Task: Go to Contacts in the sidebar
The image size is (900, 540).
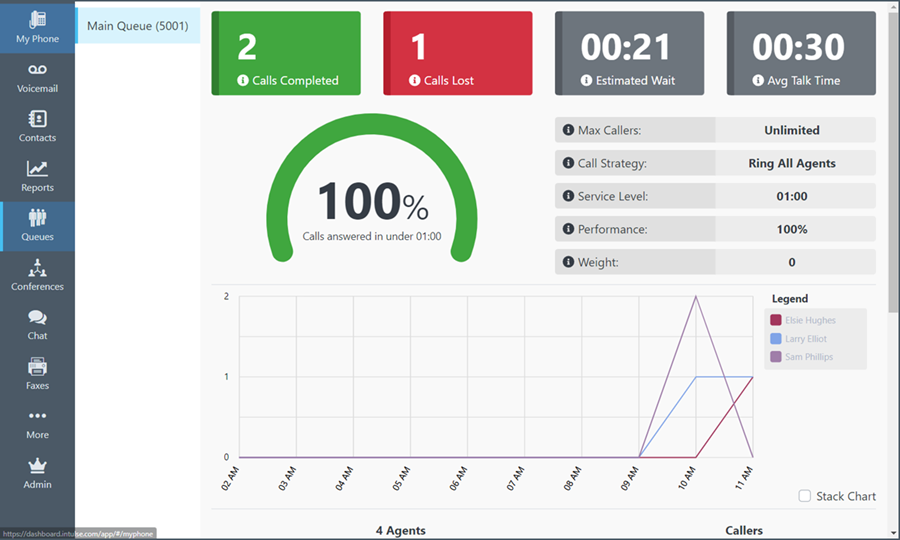Action: click(x=37, y=119)
